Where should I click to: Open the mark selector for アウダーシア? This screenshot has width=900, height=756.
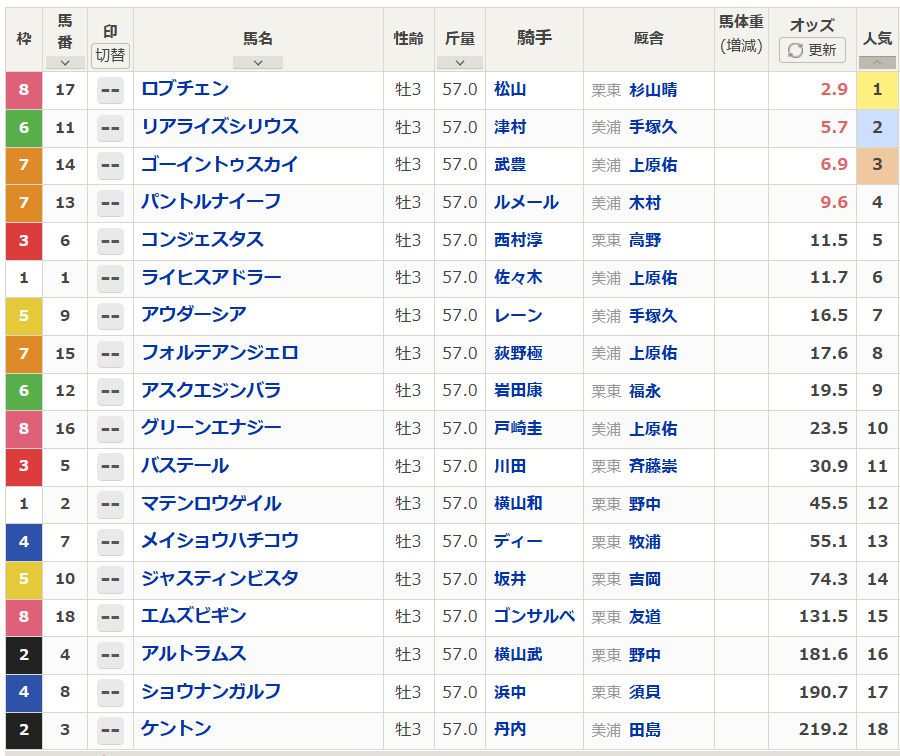tap(110, 316)
